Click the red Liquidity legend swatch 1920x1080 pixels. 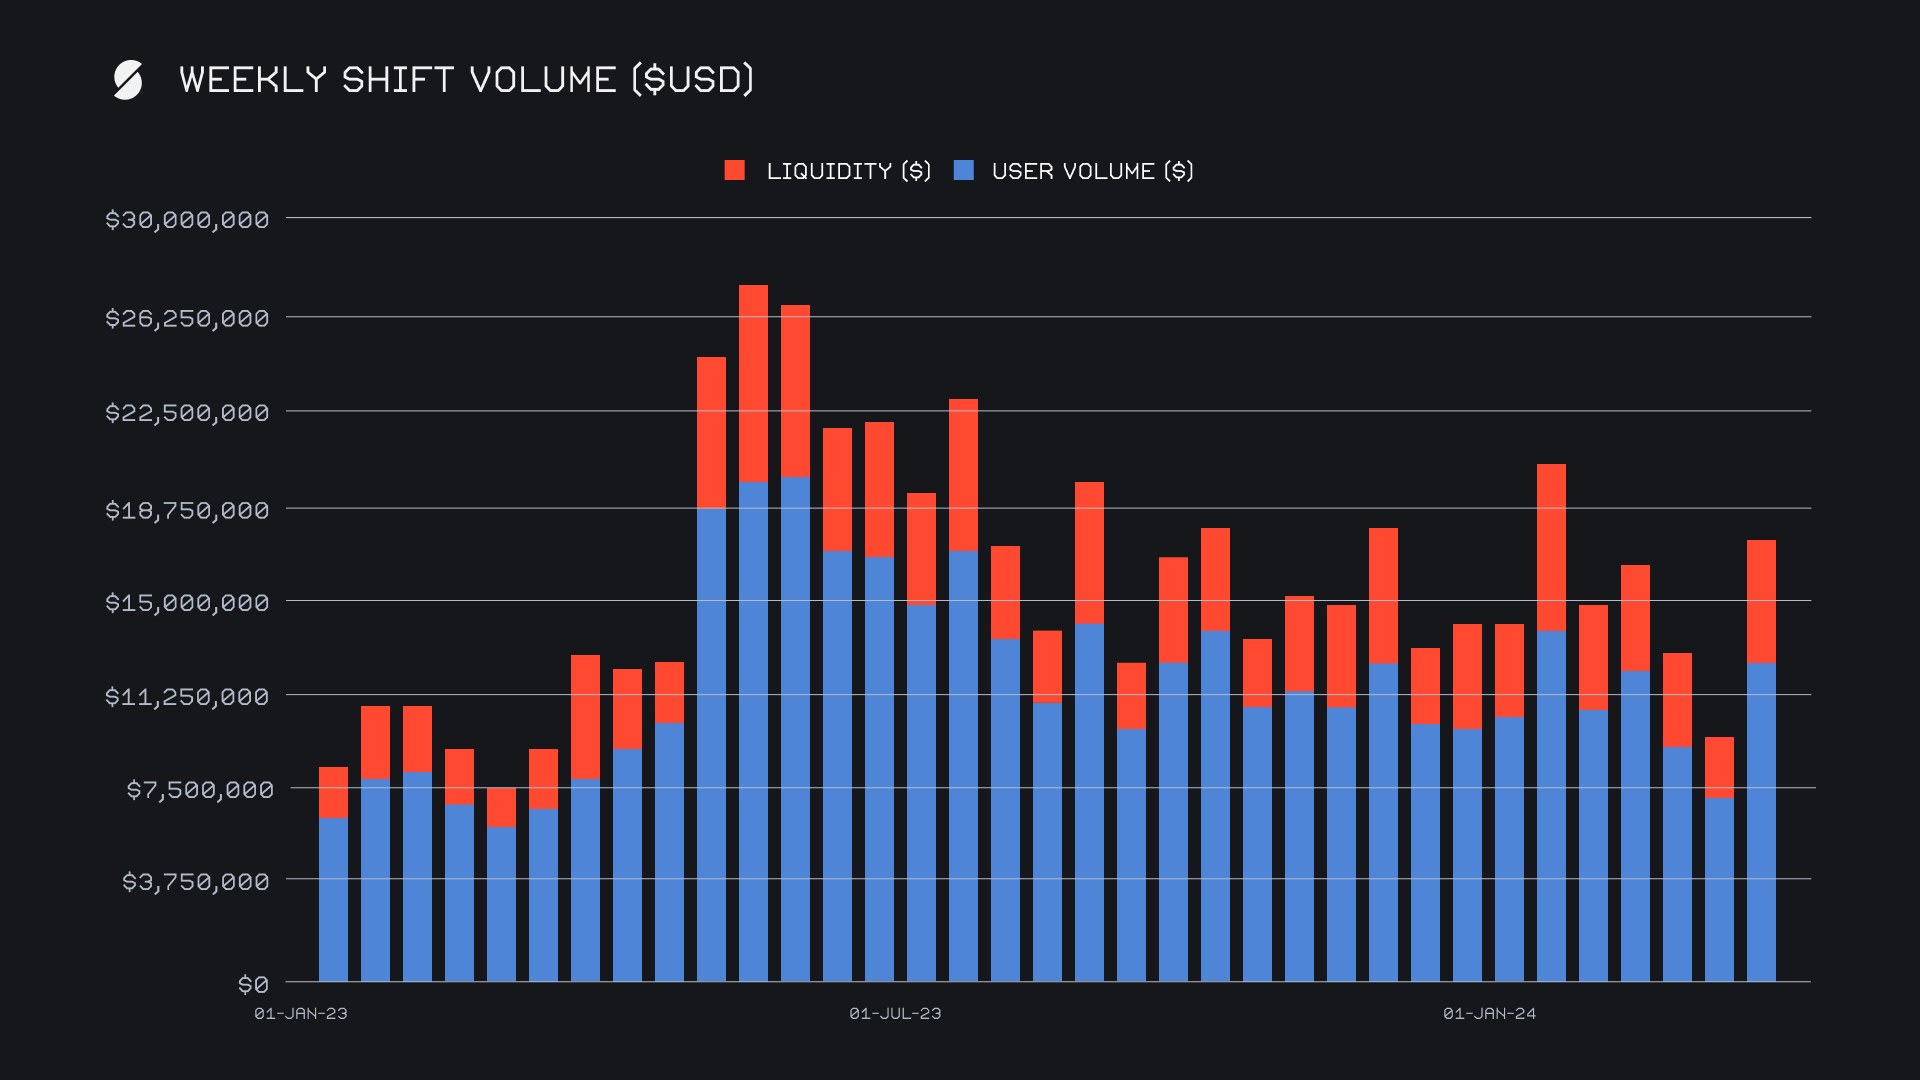coord(735,171)
